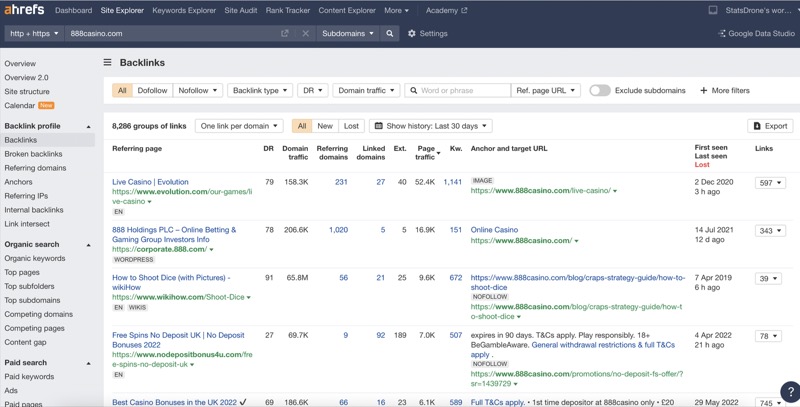Viewport: 800px width, 407px height.
Task: Collapse the Backlink profile section
Action: (x=89, y=126)
